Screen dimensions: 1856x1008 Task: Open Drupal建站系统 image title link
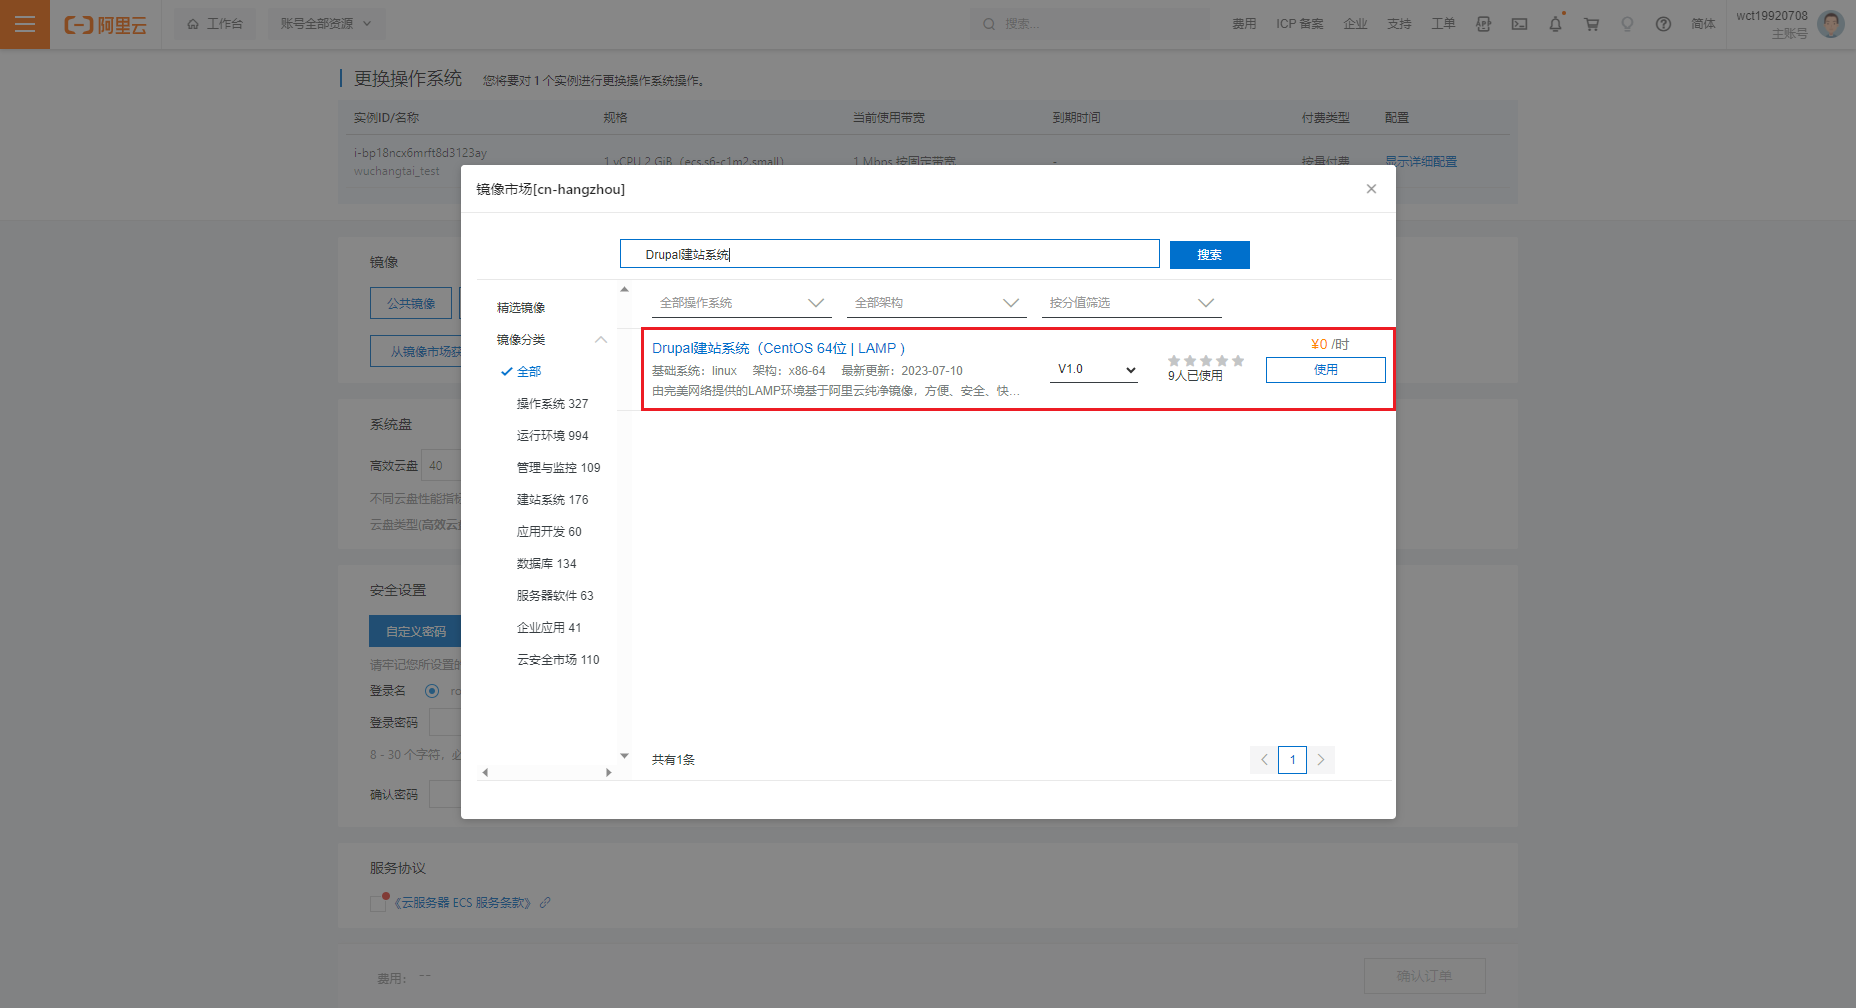point(778,348)
